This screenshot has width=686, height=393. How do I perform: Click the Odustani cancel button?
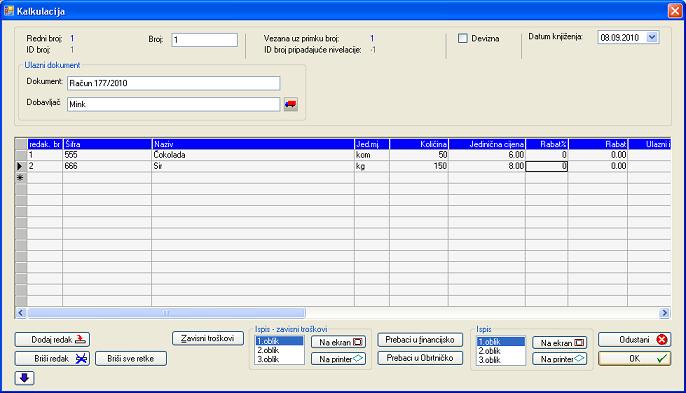(634, 340)
